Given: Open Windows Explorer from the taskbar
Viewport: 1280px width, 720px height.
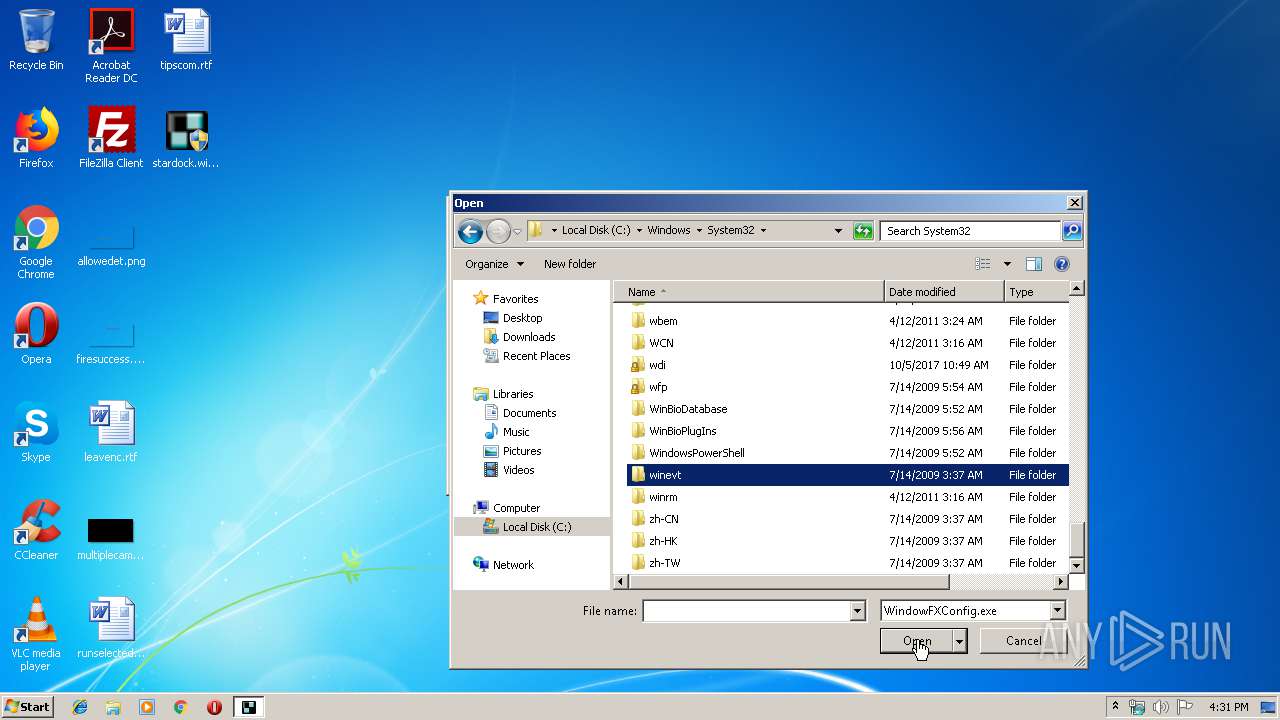Looking at the screenshot, I should (x=113, y=707).
